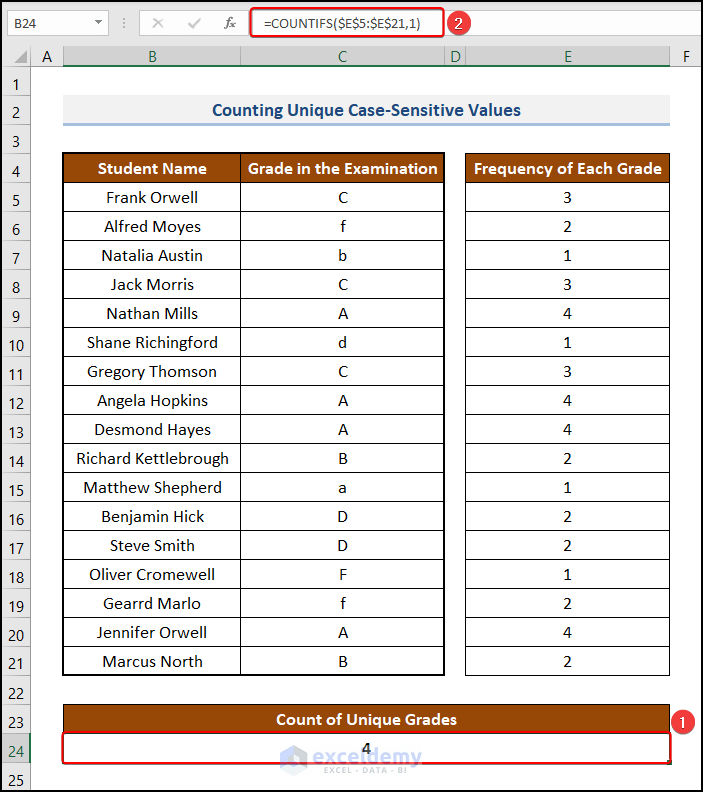Image resolution: width=703 pixels, height=792 pixels.
Task: Click the Select All corner triangle
Action: point(20,56)
